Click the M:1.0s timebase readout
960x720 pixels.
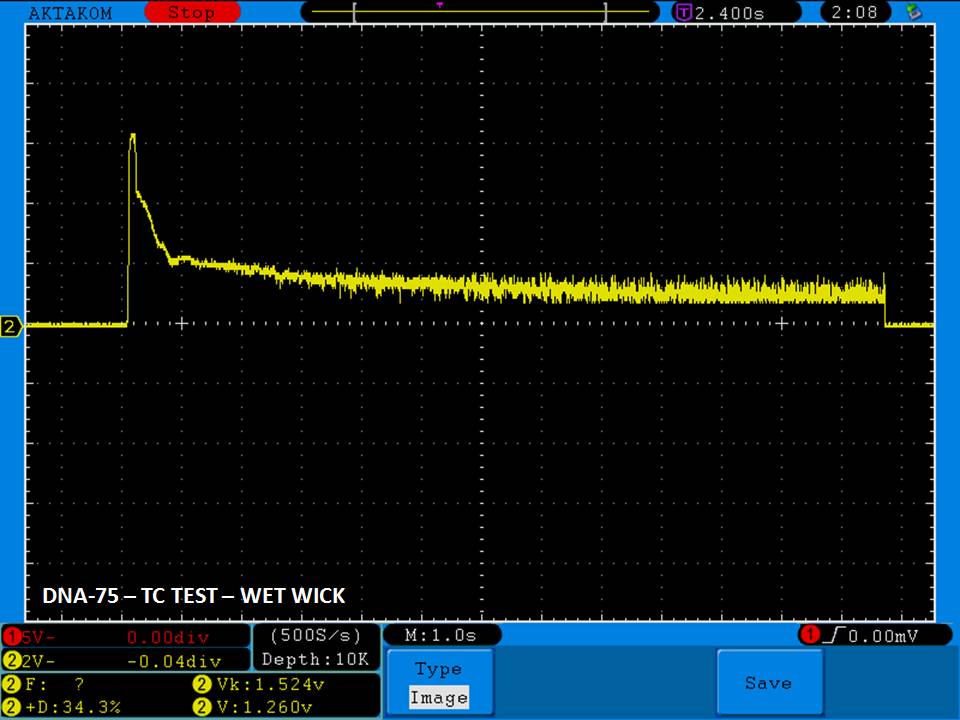pos(441,636)
